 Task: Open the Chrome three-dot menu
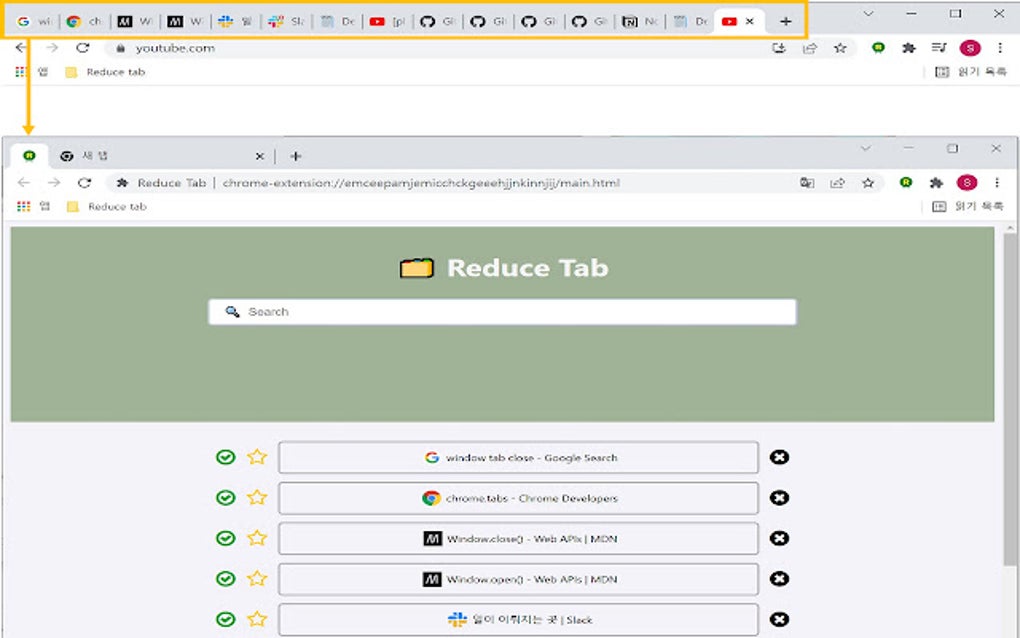[x=997, y=183]
